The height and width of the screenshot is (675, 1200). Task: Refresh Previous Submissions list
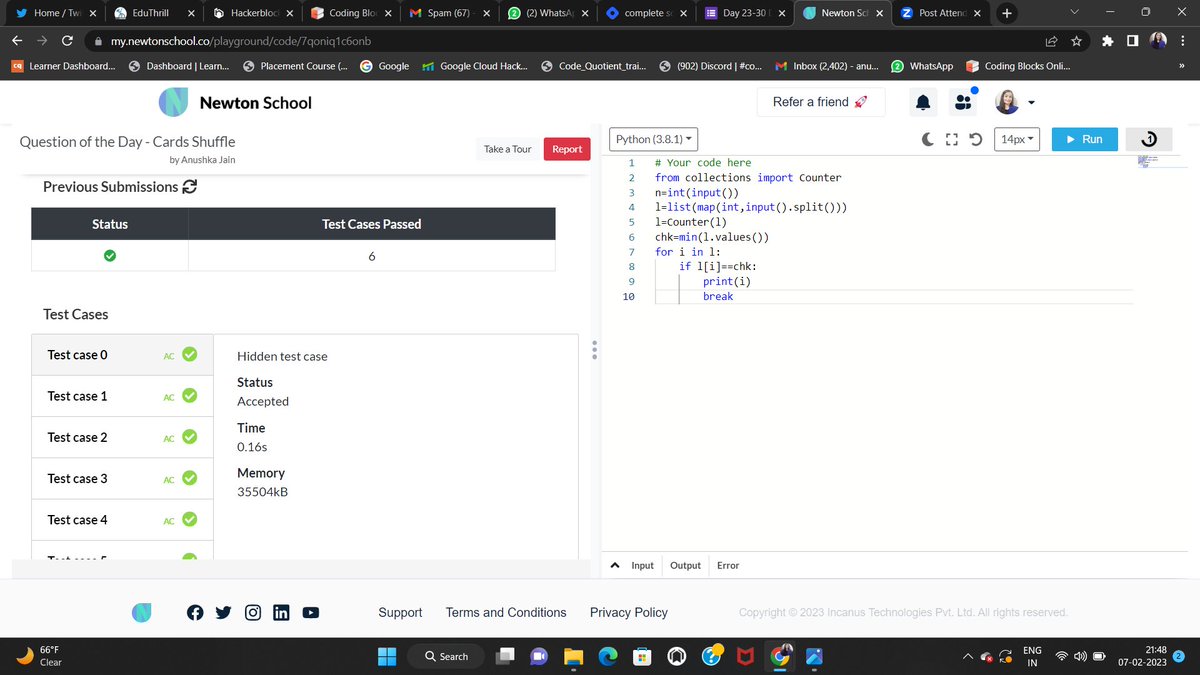pos(189,187)
